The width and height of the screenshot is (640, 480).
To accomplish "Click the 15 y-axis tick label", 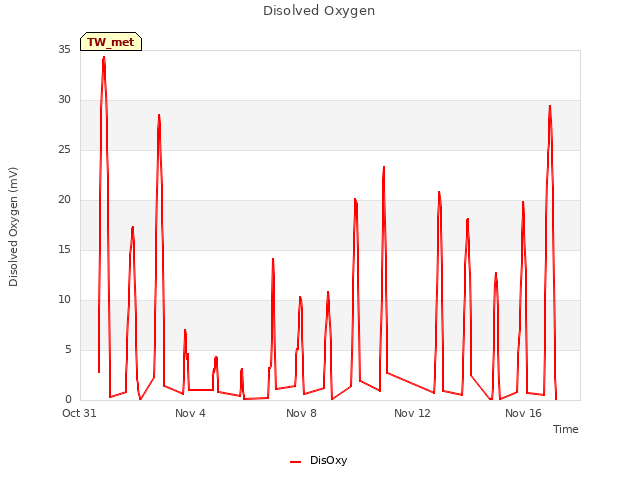I will point(64,250).
